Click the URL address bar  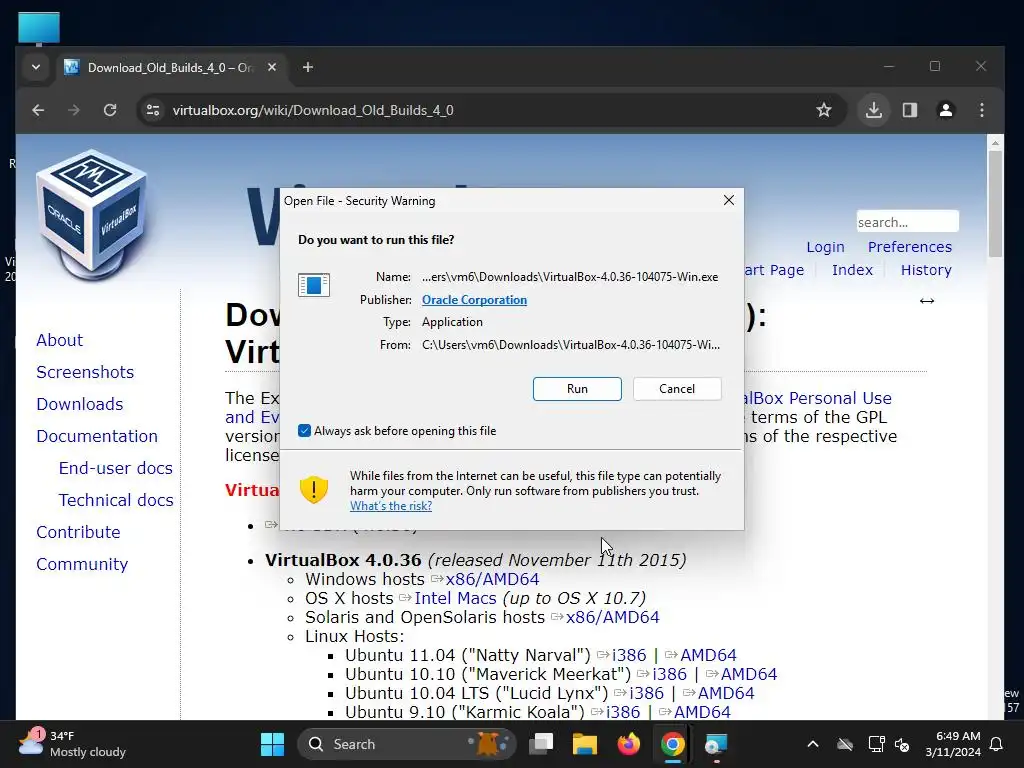click(490, 110)
